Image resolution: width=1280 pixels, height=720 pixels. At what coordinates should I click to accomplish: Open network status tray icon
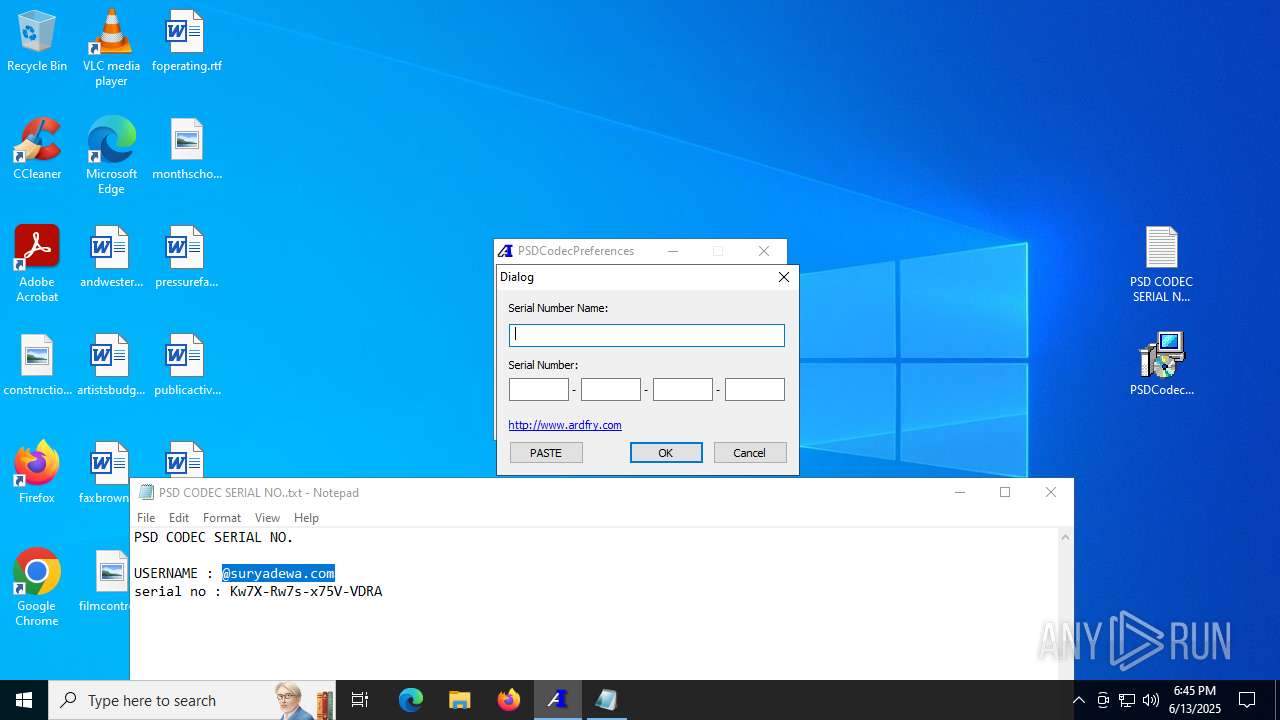[1127, 700]
